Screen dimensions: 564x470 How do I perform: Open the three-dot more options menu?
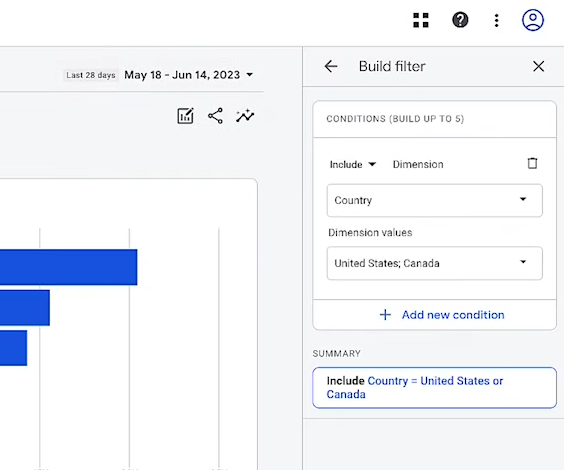click(x=496, y=20)
